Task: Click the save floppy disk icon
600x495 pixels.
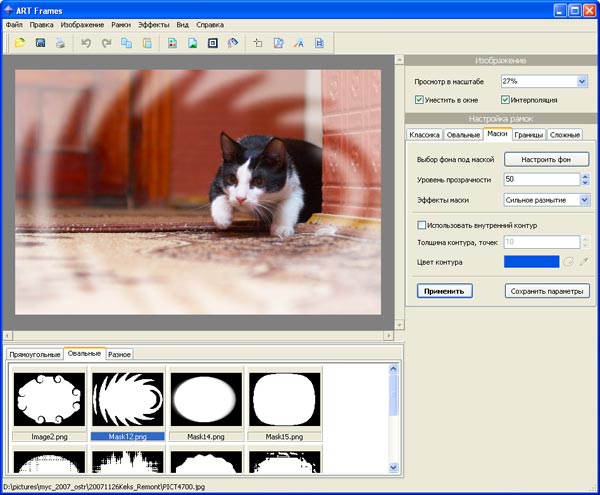Action: point(41,43)
